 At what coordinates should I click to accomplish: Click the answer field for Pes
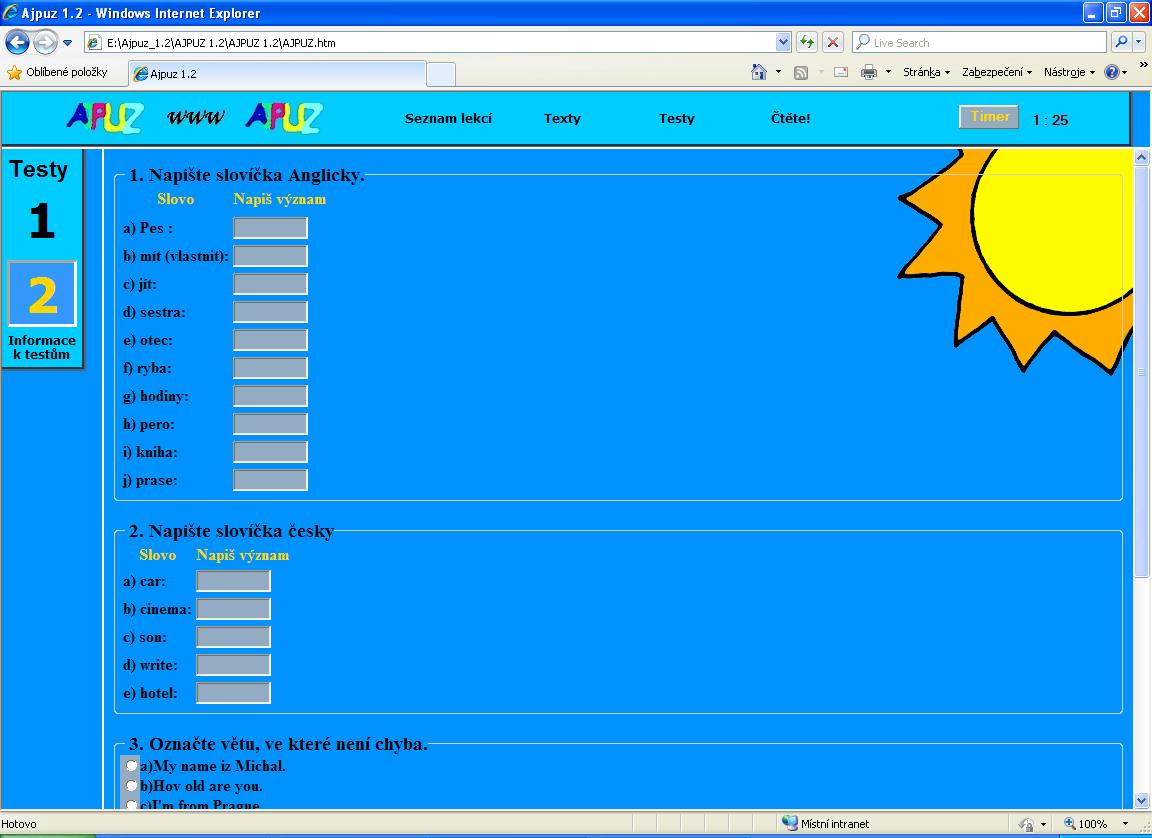270,228
